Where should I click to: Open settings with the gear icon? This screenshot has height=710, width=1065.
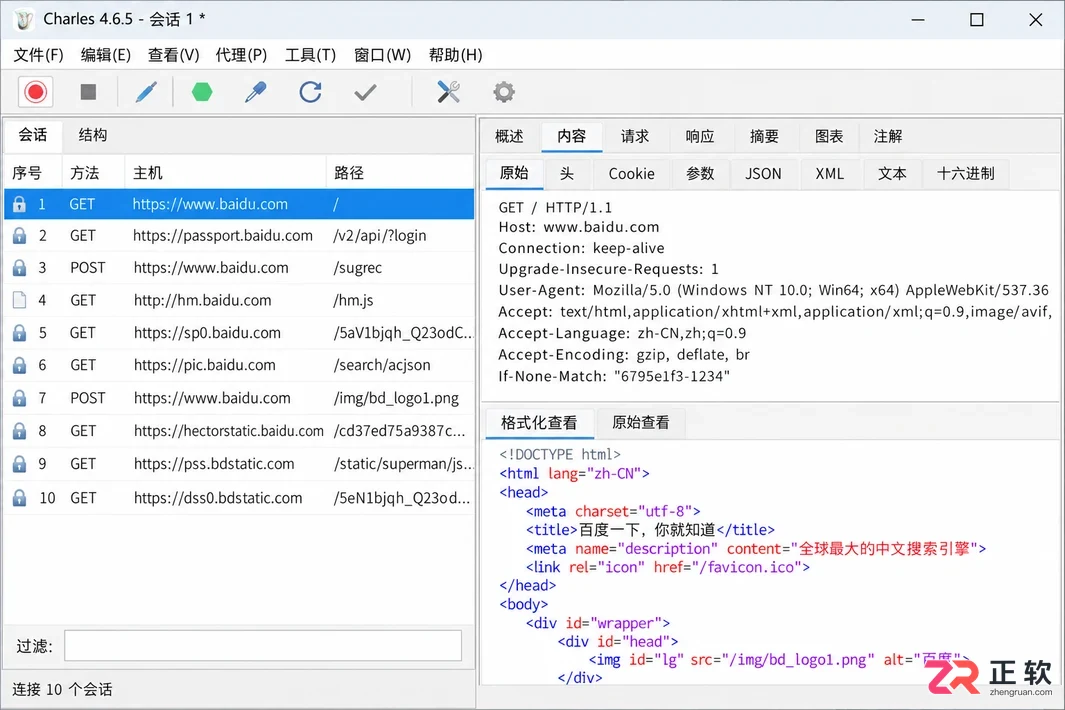pyautogui.click(x=504, y=92)
